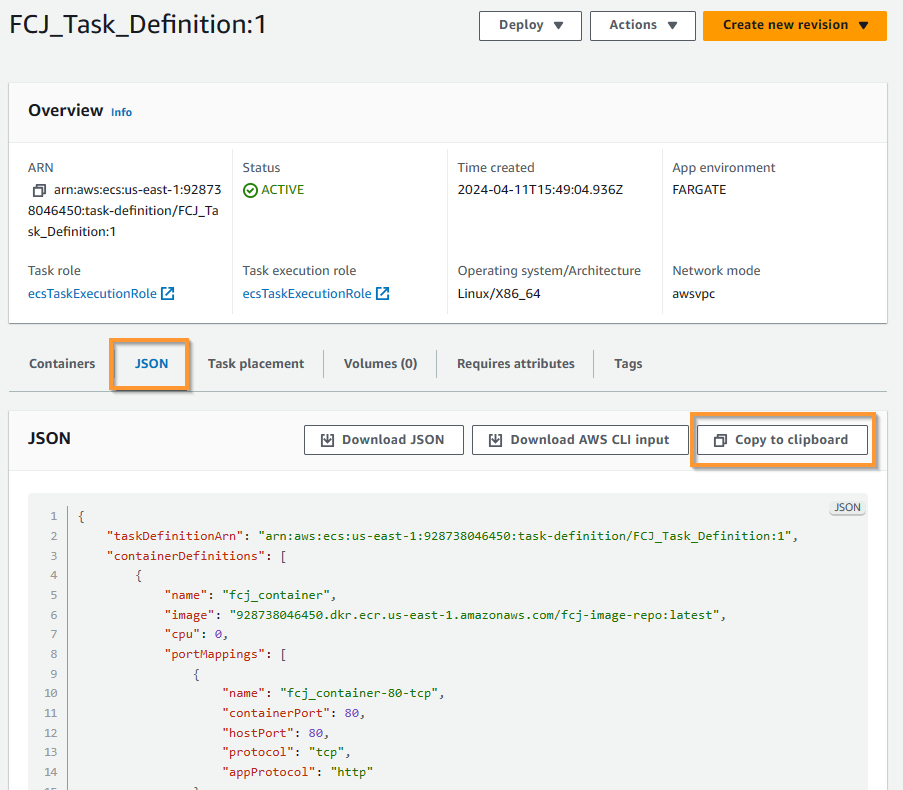
Task: Click Download AWS CLI input button
Action: pyautogui.click(x=580, y=440)
